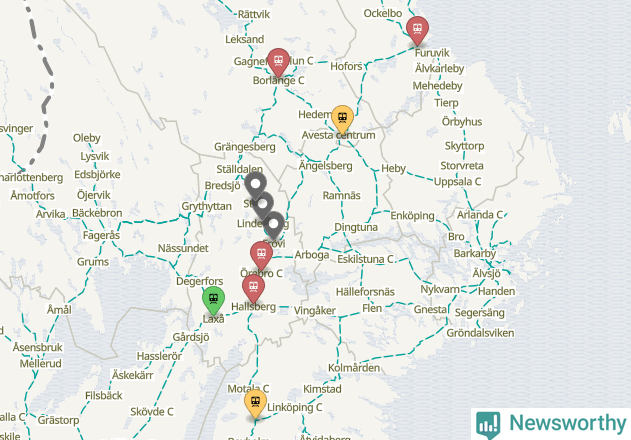Click the Eskilstuna C map label
The width and height of the screenshot is (631, 440).
(365, 259)
